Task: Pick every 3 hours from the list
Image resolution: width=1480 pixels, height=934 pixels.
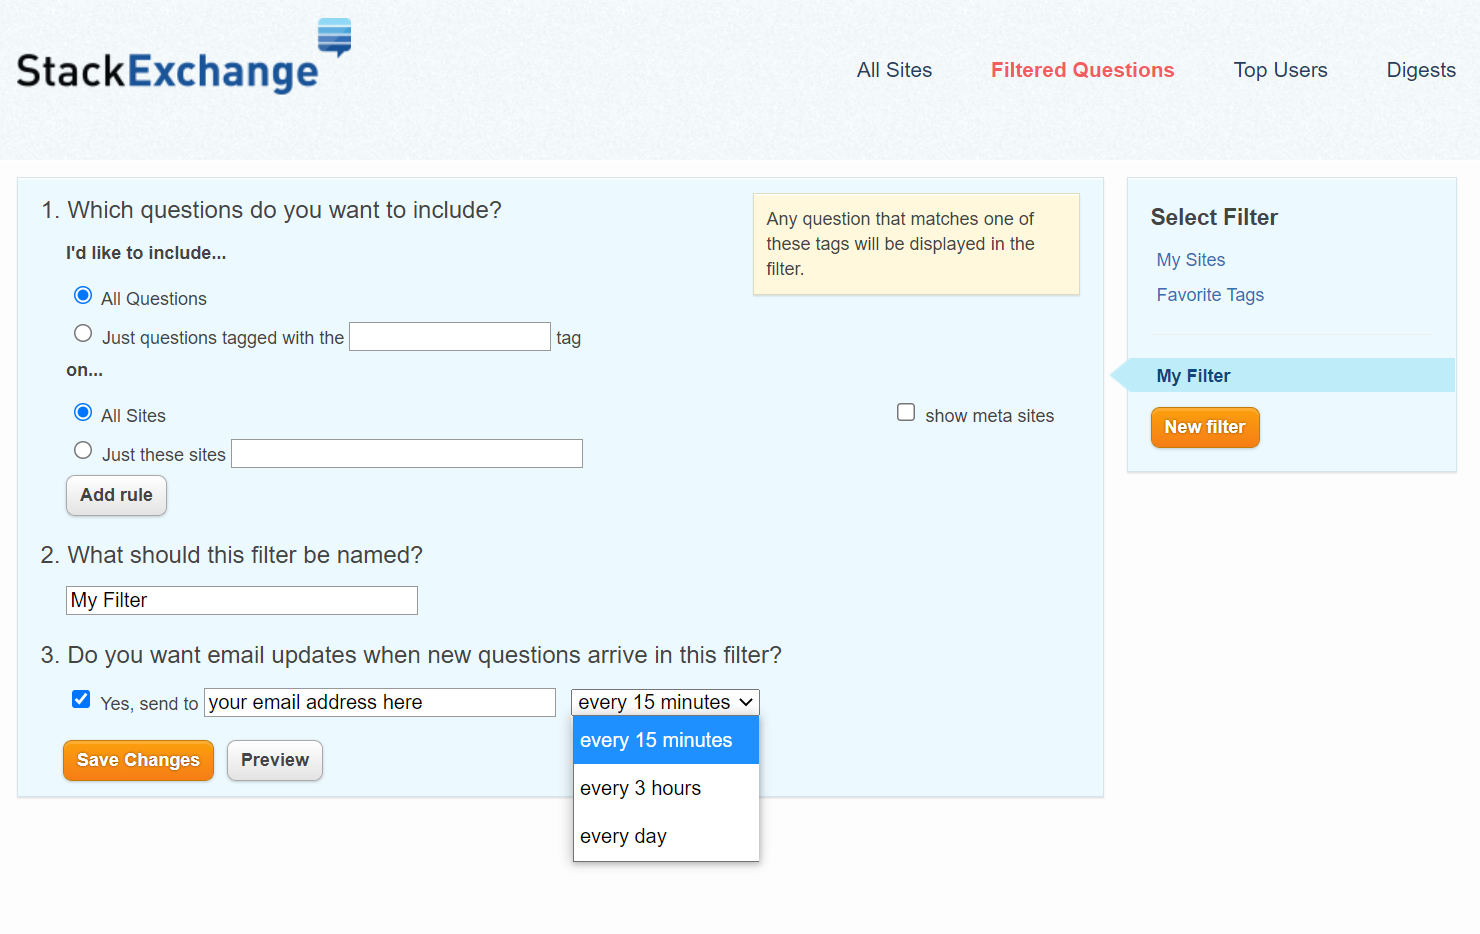Action: coord(666,788)
